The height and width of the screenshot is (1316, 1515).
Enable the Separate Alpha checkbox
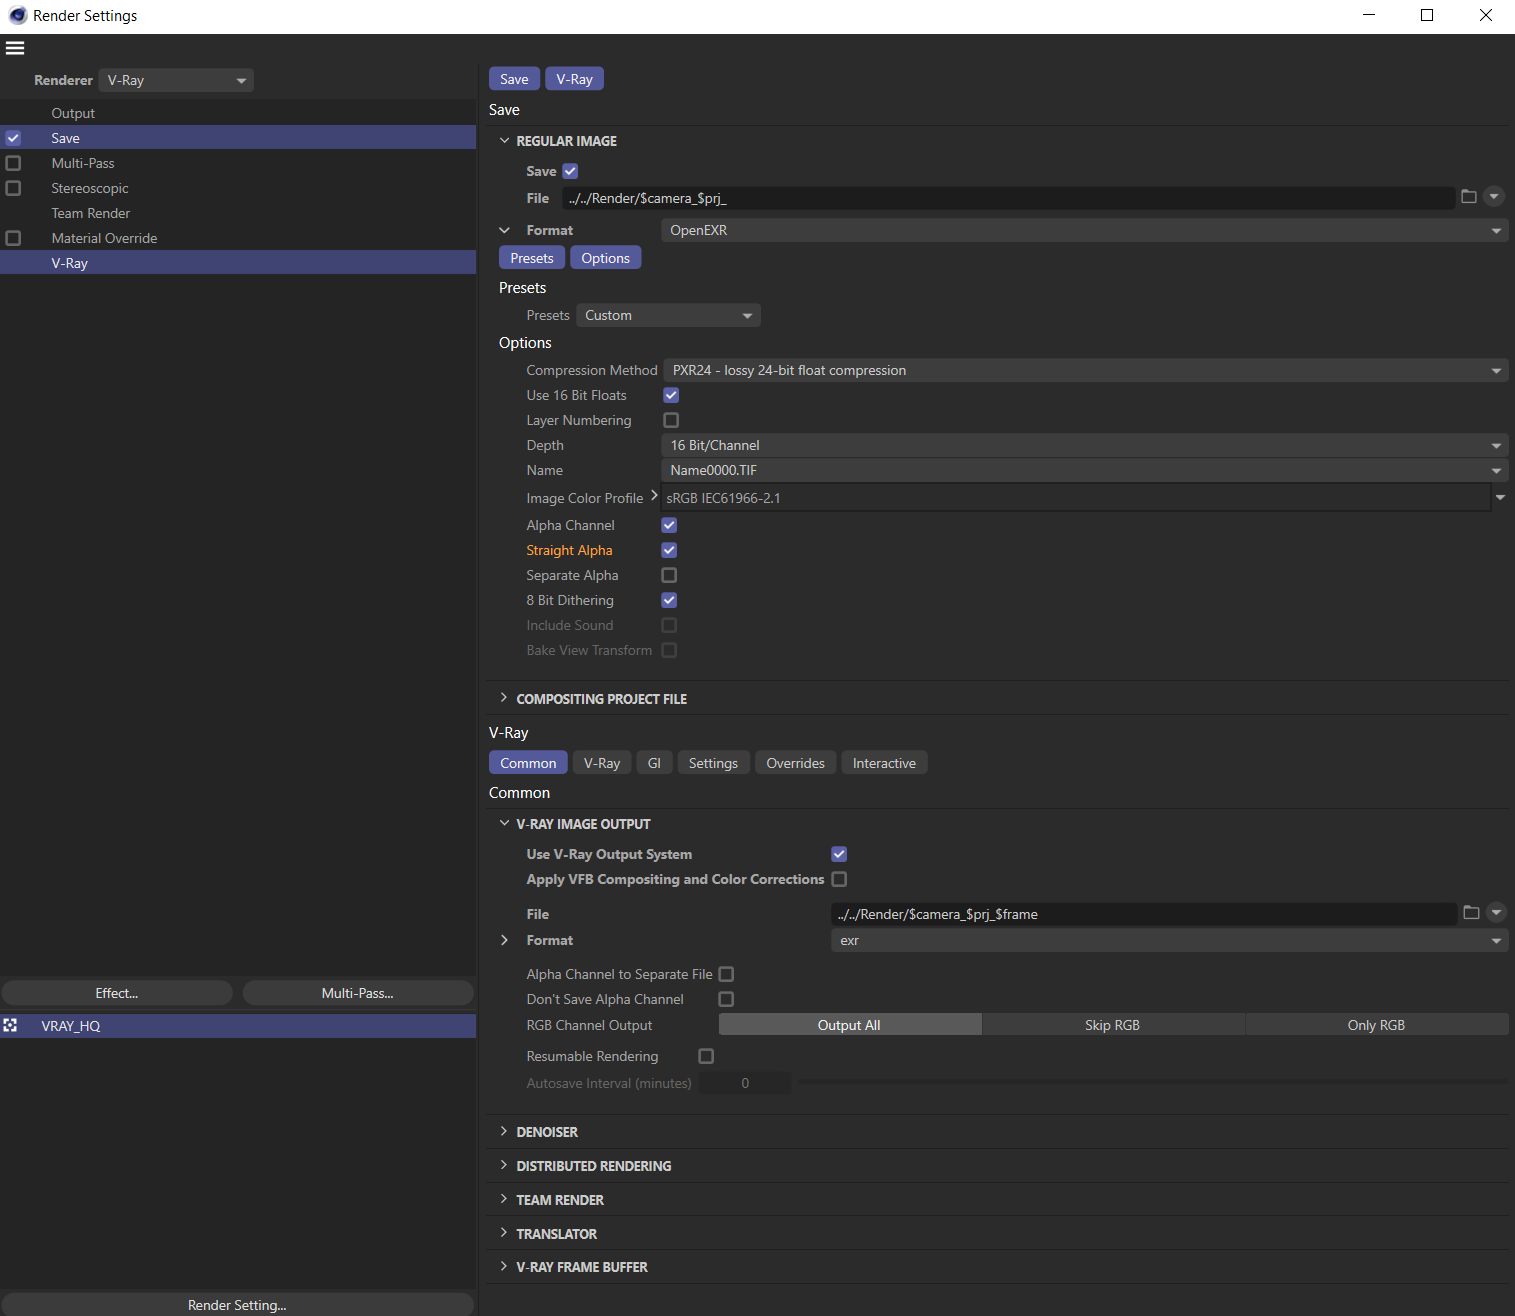pyautogui.click(x=669, y=575)
